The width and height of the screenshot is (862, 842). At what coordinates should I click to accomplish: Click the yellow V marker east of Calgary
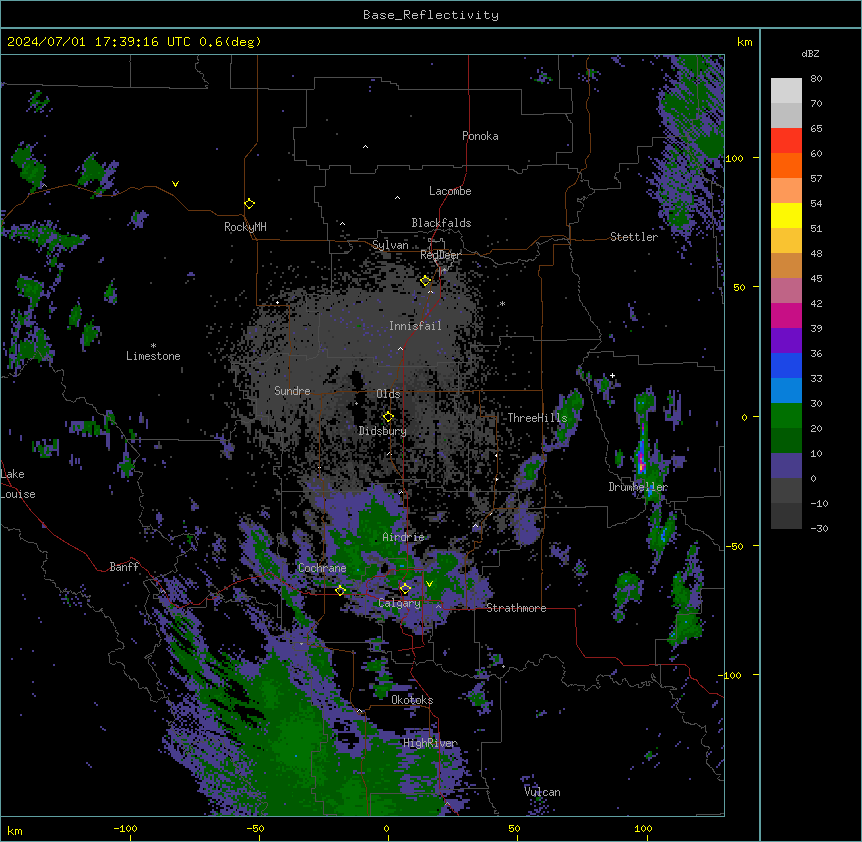tap(429, 584)
